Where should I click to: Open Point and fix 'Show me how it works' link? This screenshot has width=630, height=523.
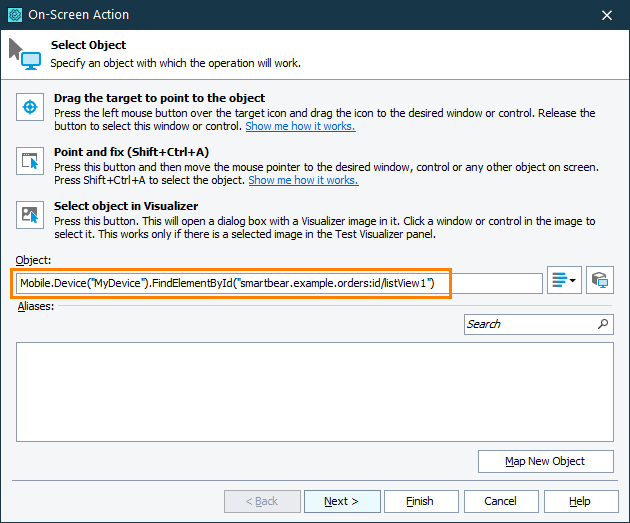[303, 180]
